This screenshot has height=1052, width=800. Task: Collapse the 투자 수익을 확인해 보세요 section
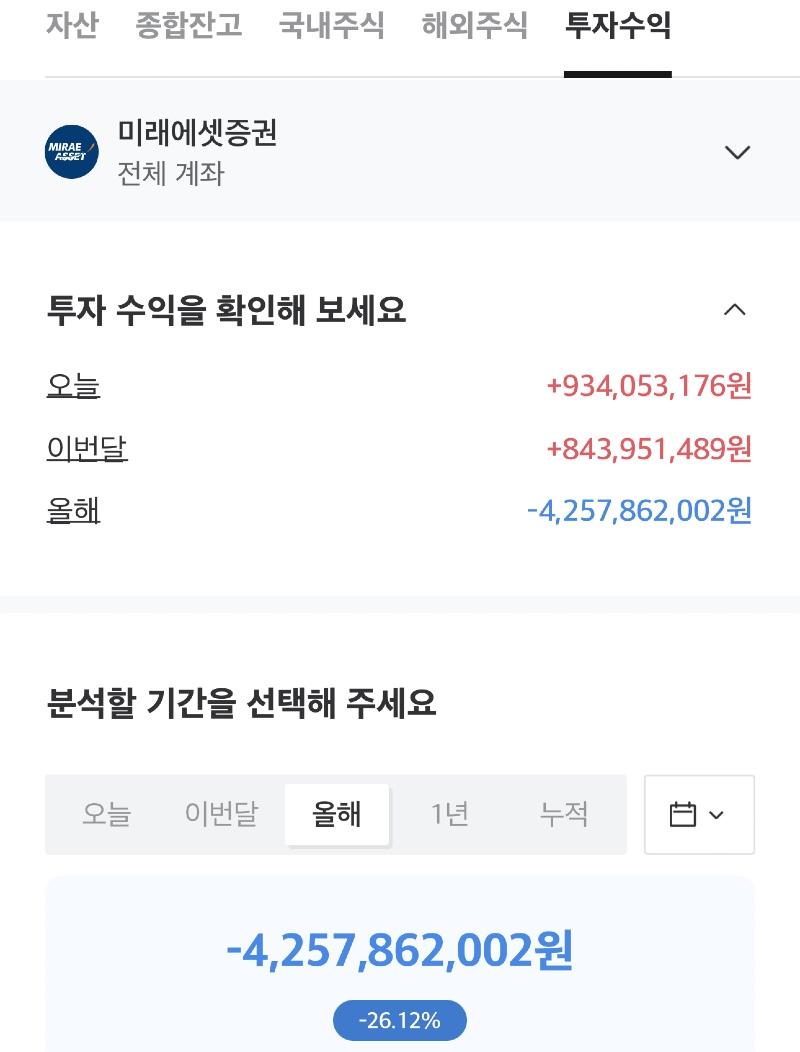pyautogui.click(x=735, y=310)
